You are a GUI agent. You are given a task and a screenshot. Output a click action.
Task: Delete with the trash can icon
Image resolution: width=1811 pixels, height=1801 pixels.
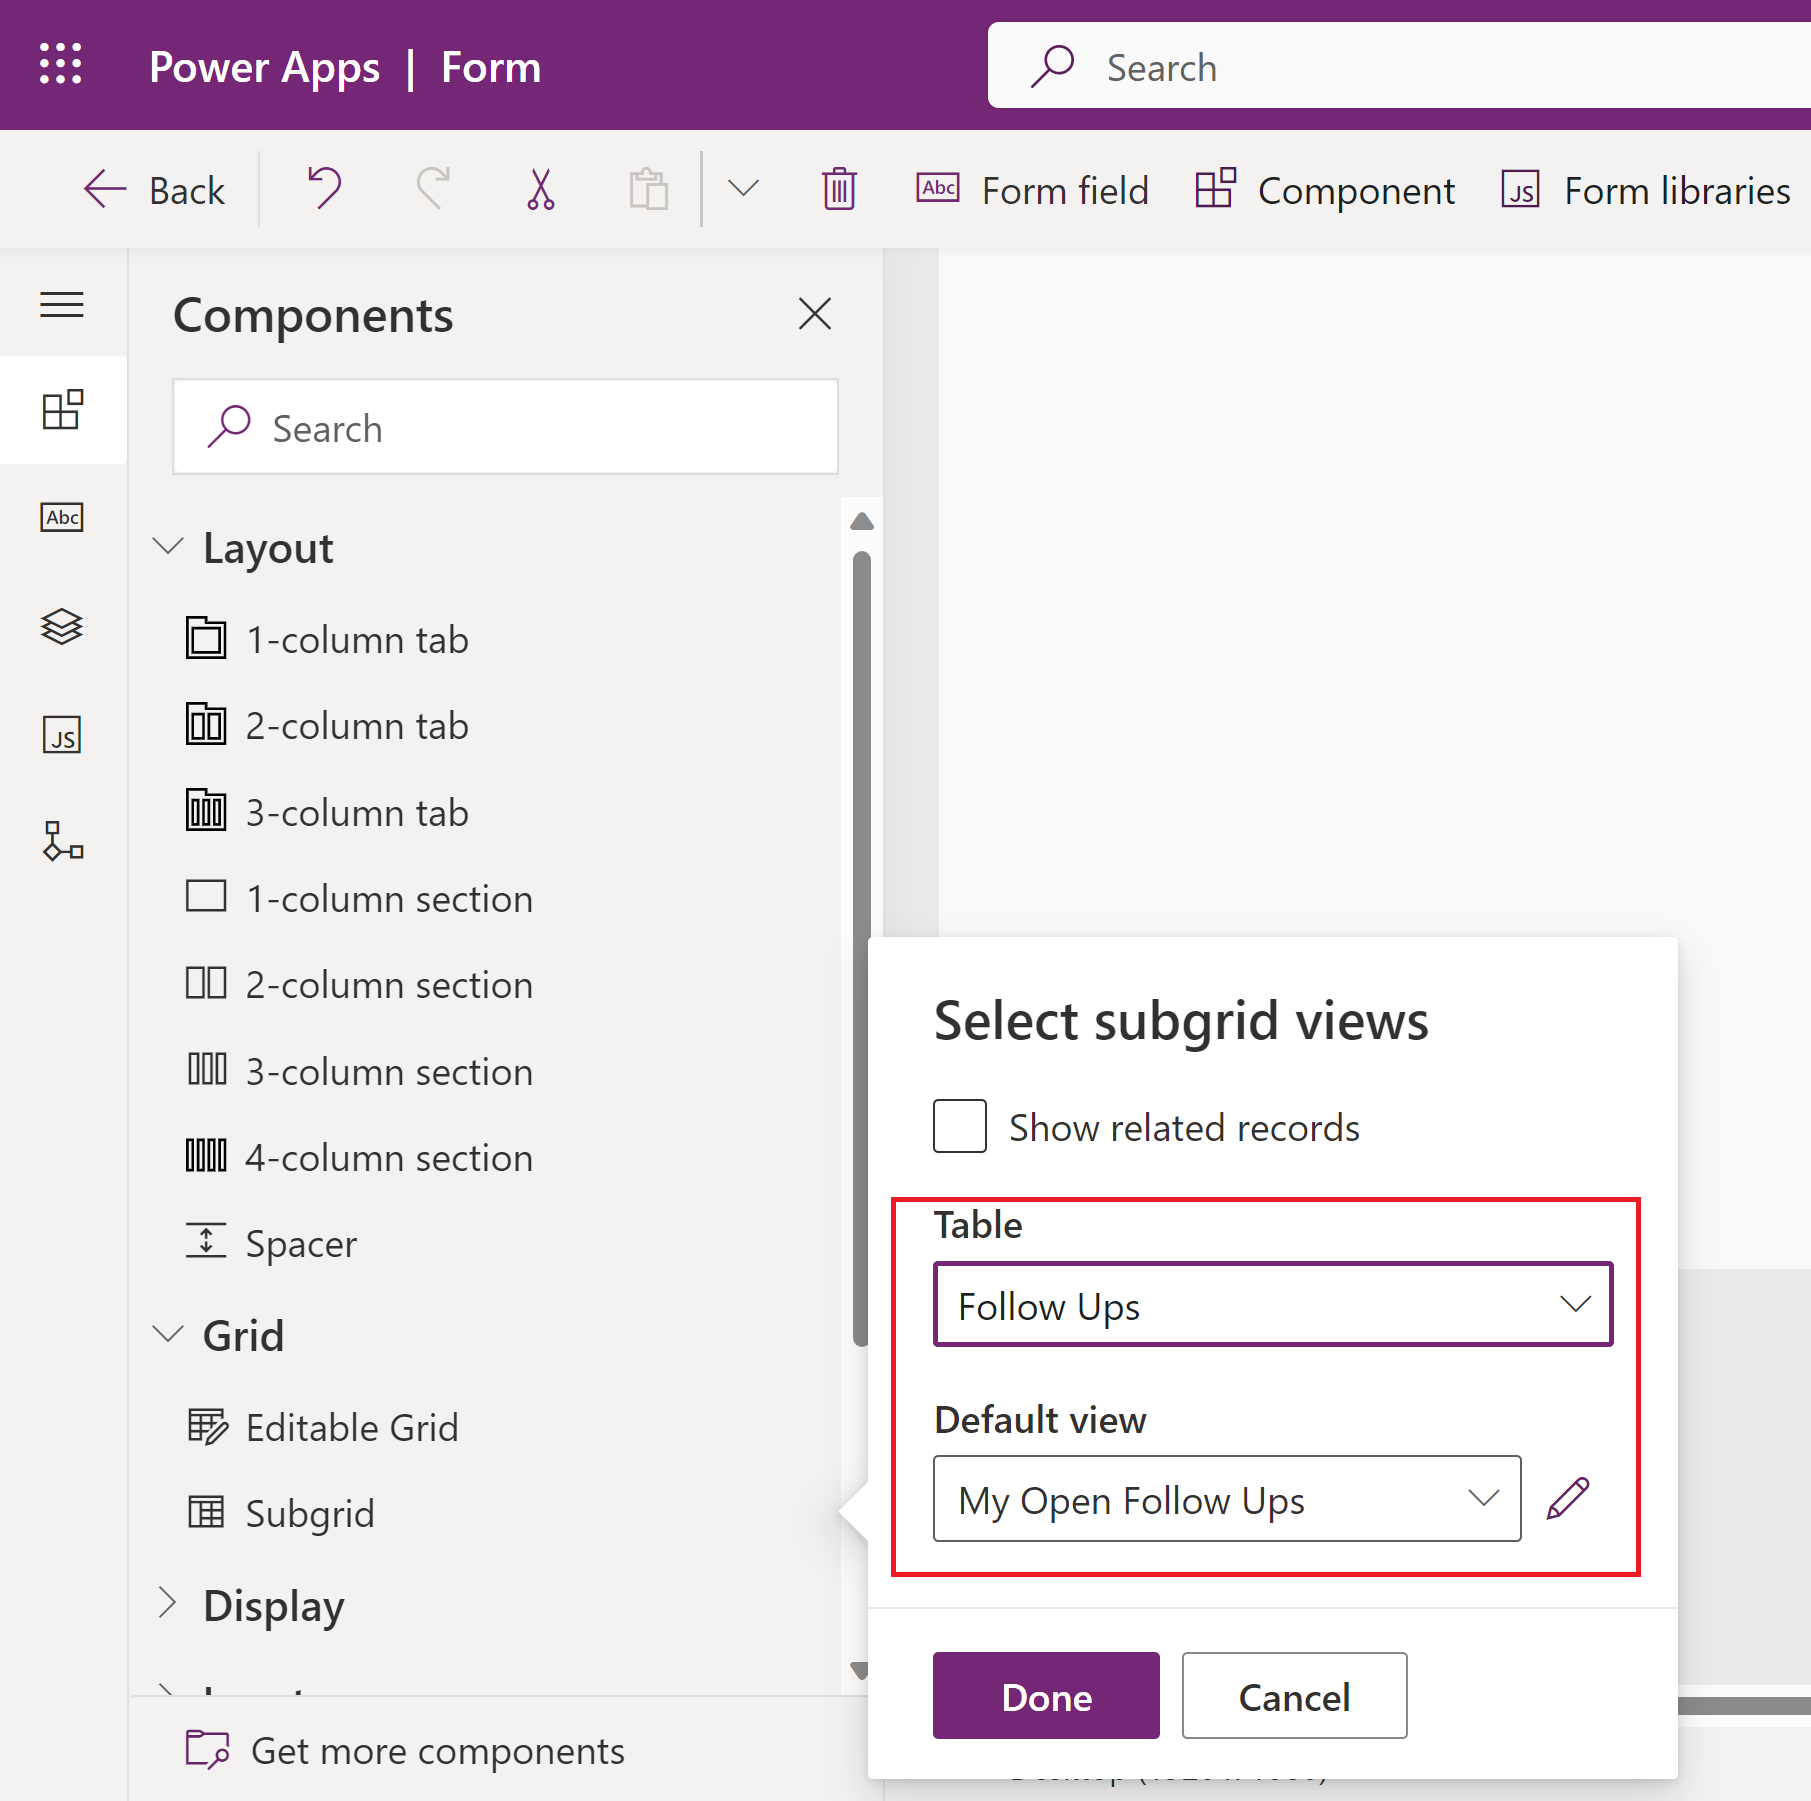(839, 189)
